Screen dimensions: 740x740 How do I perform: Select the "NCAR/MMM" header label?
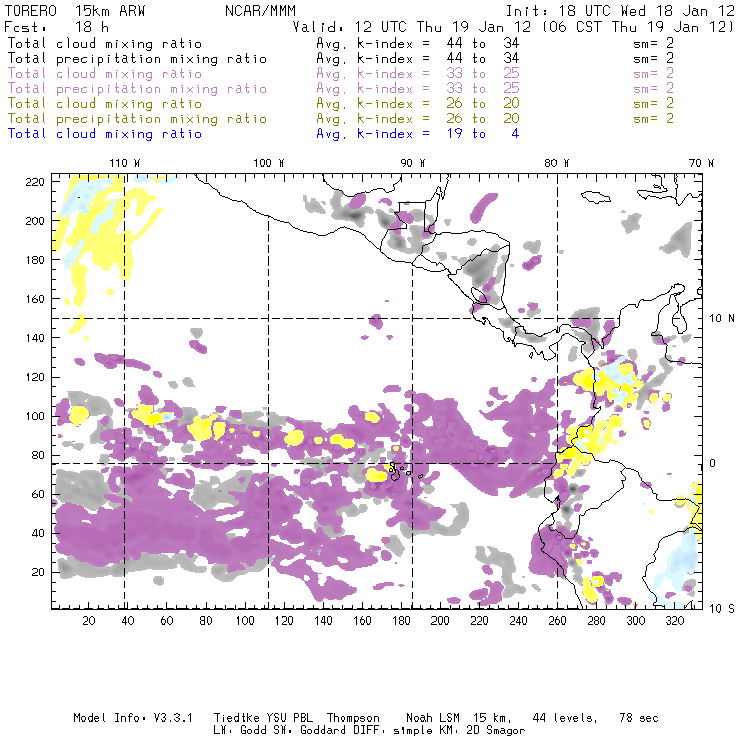[260, 11]
